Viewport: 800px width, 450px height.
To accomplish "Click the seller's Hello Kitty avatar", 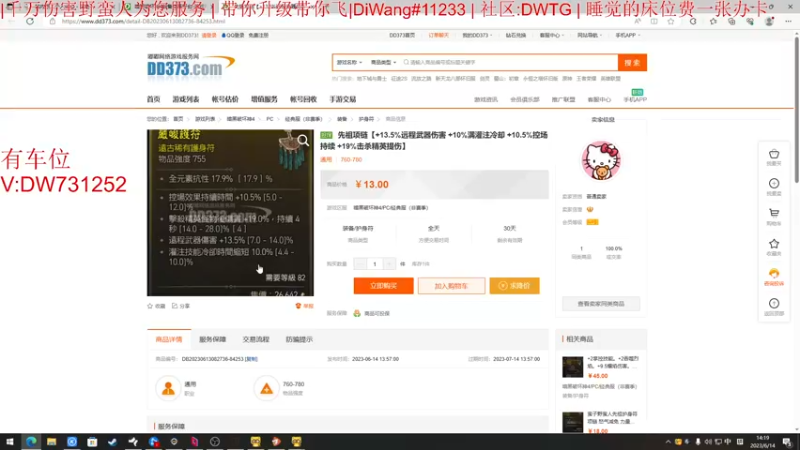I will coord(601,161).
